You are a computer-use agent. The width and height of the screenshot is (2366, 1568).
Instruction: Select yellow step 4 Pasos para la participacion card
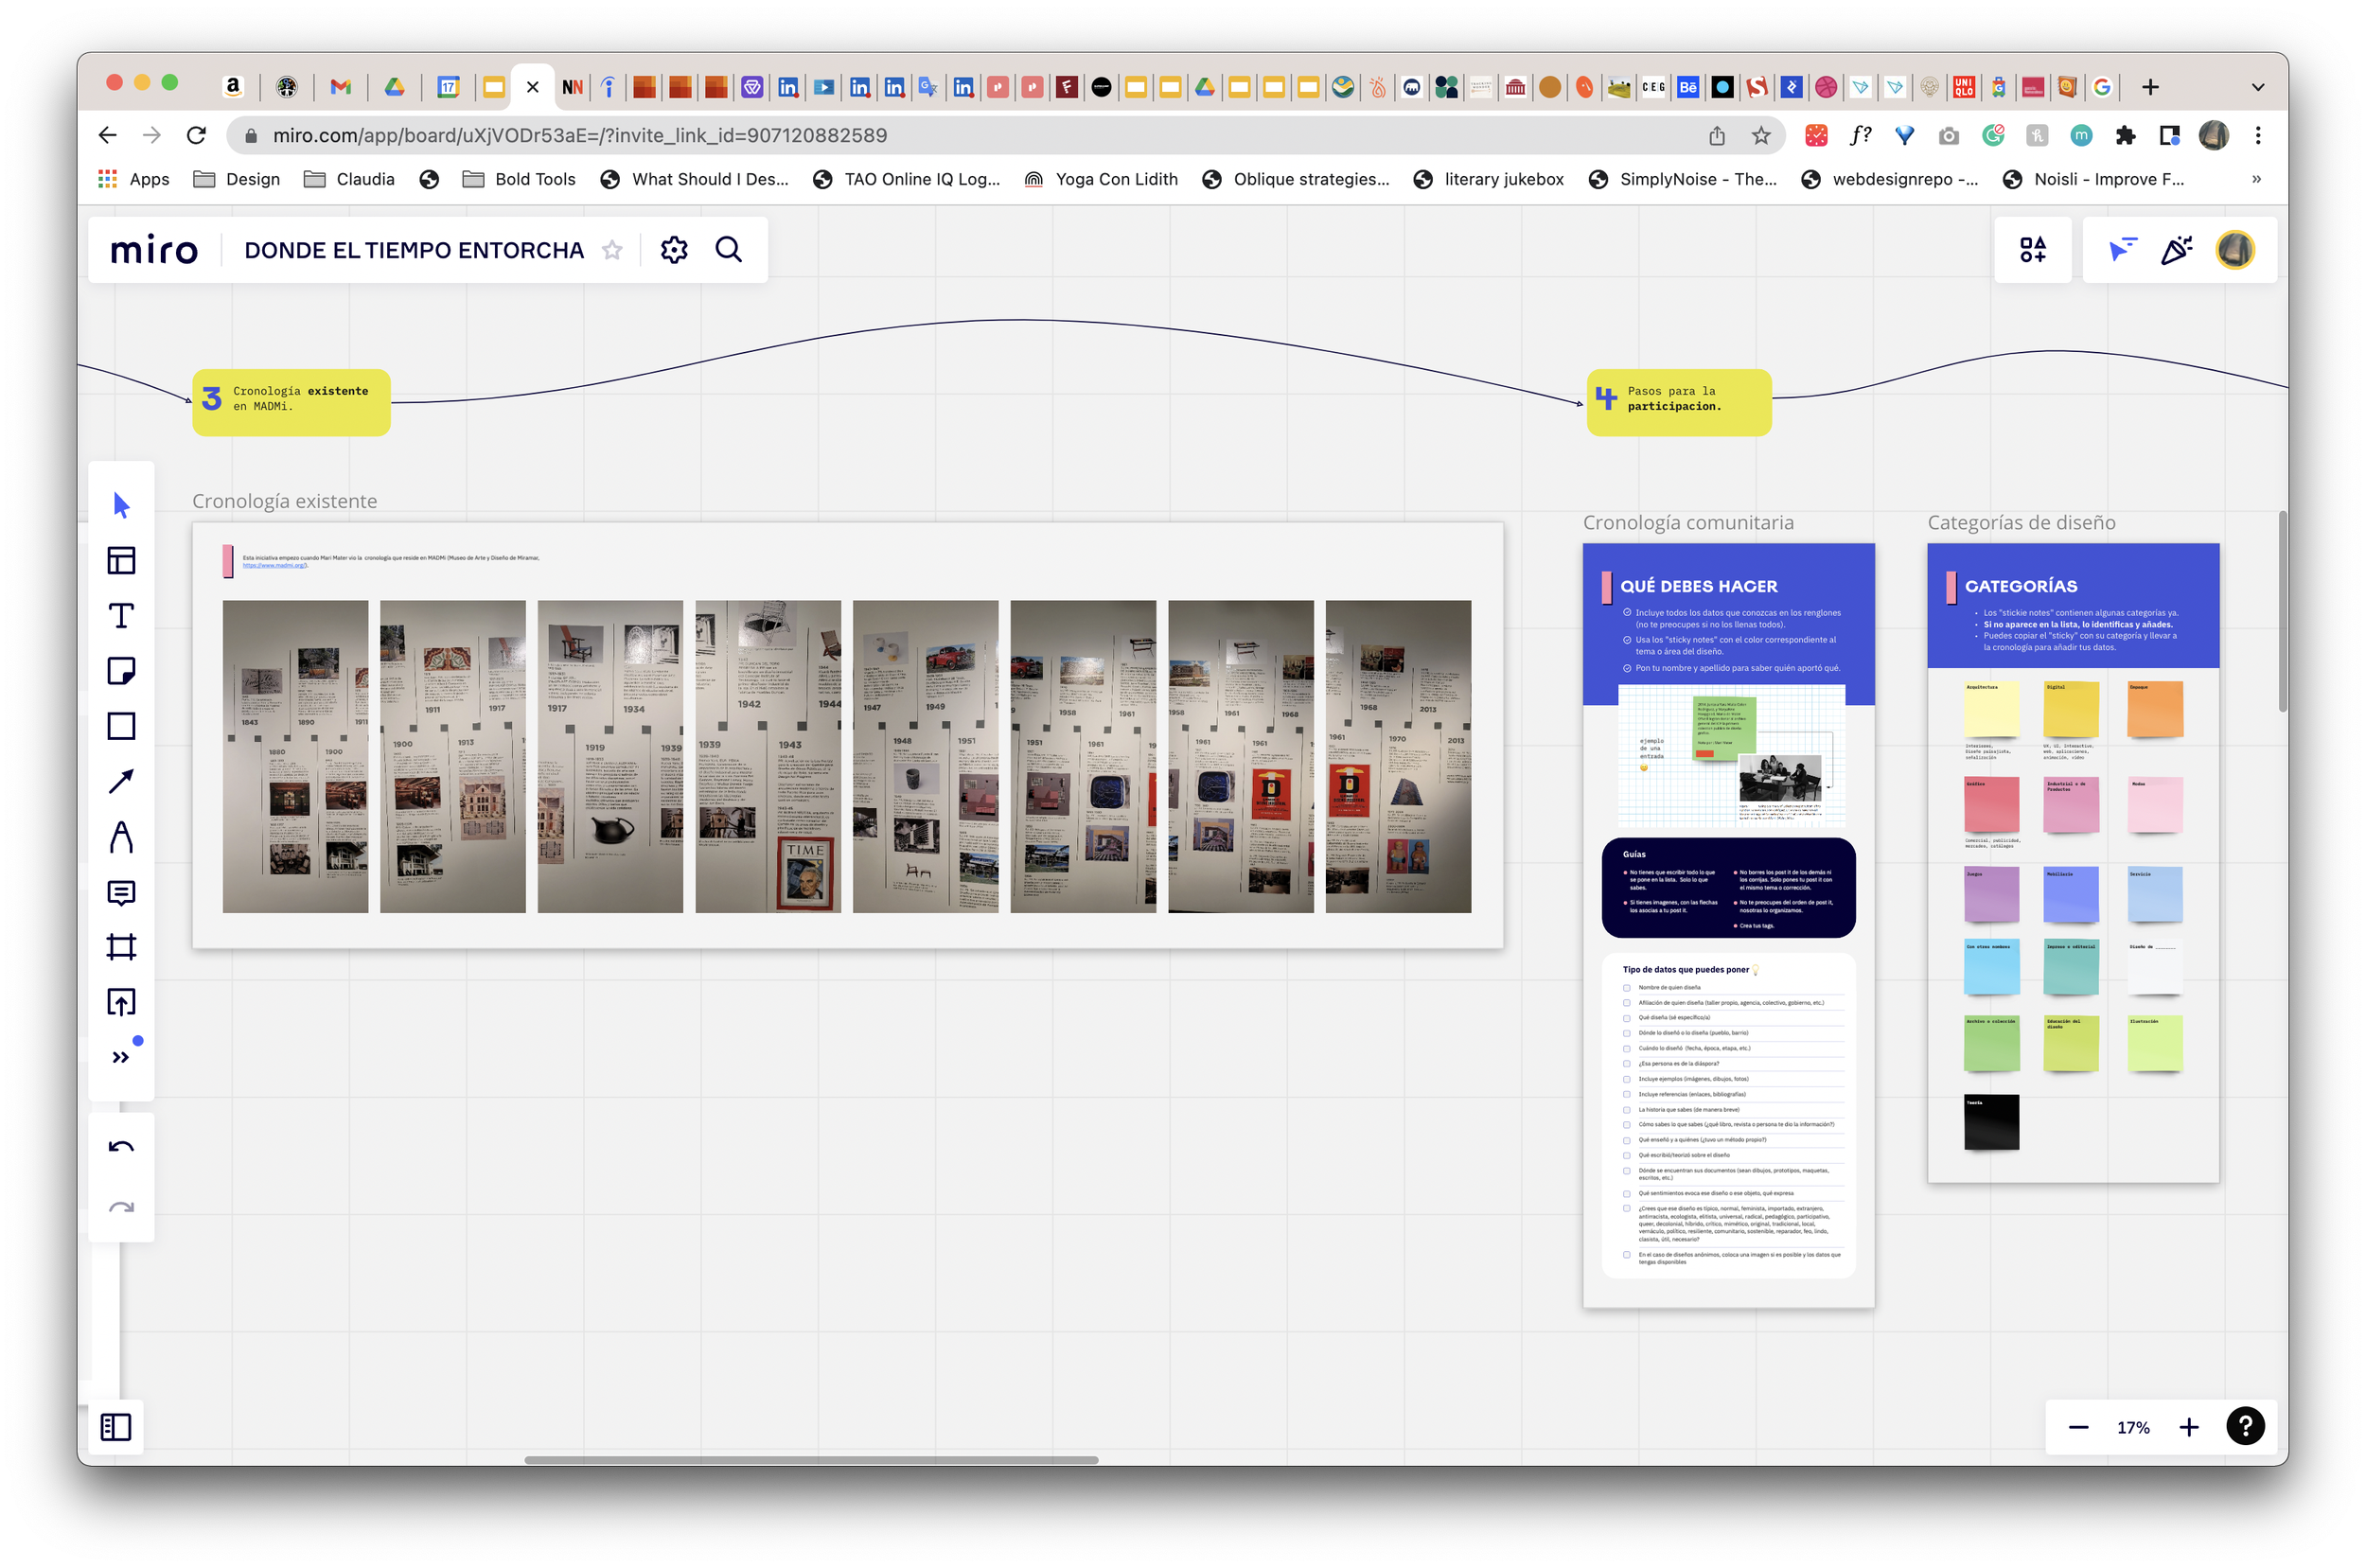tap(1679, 402)
